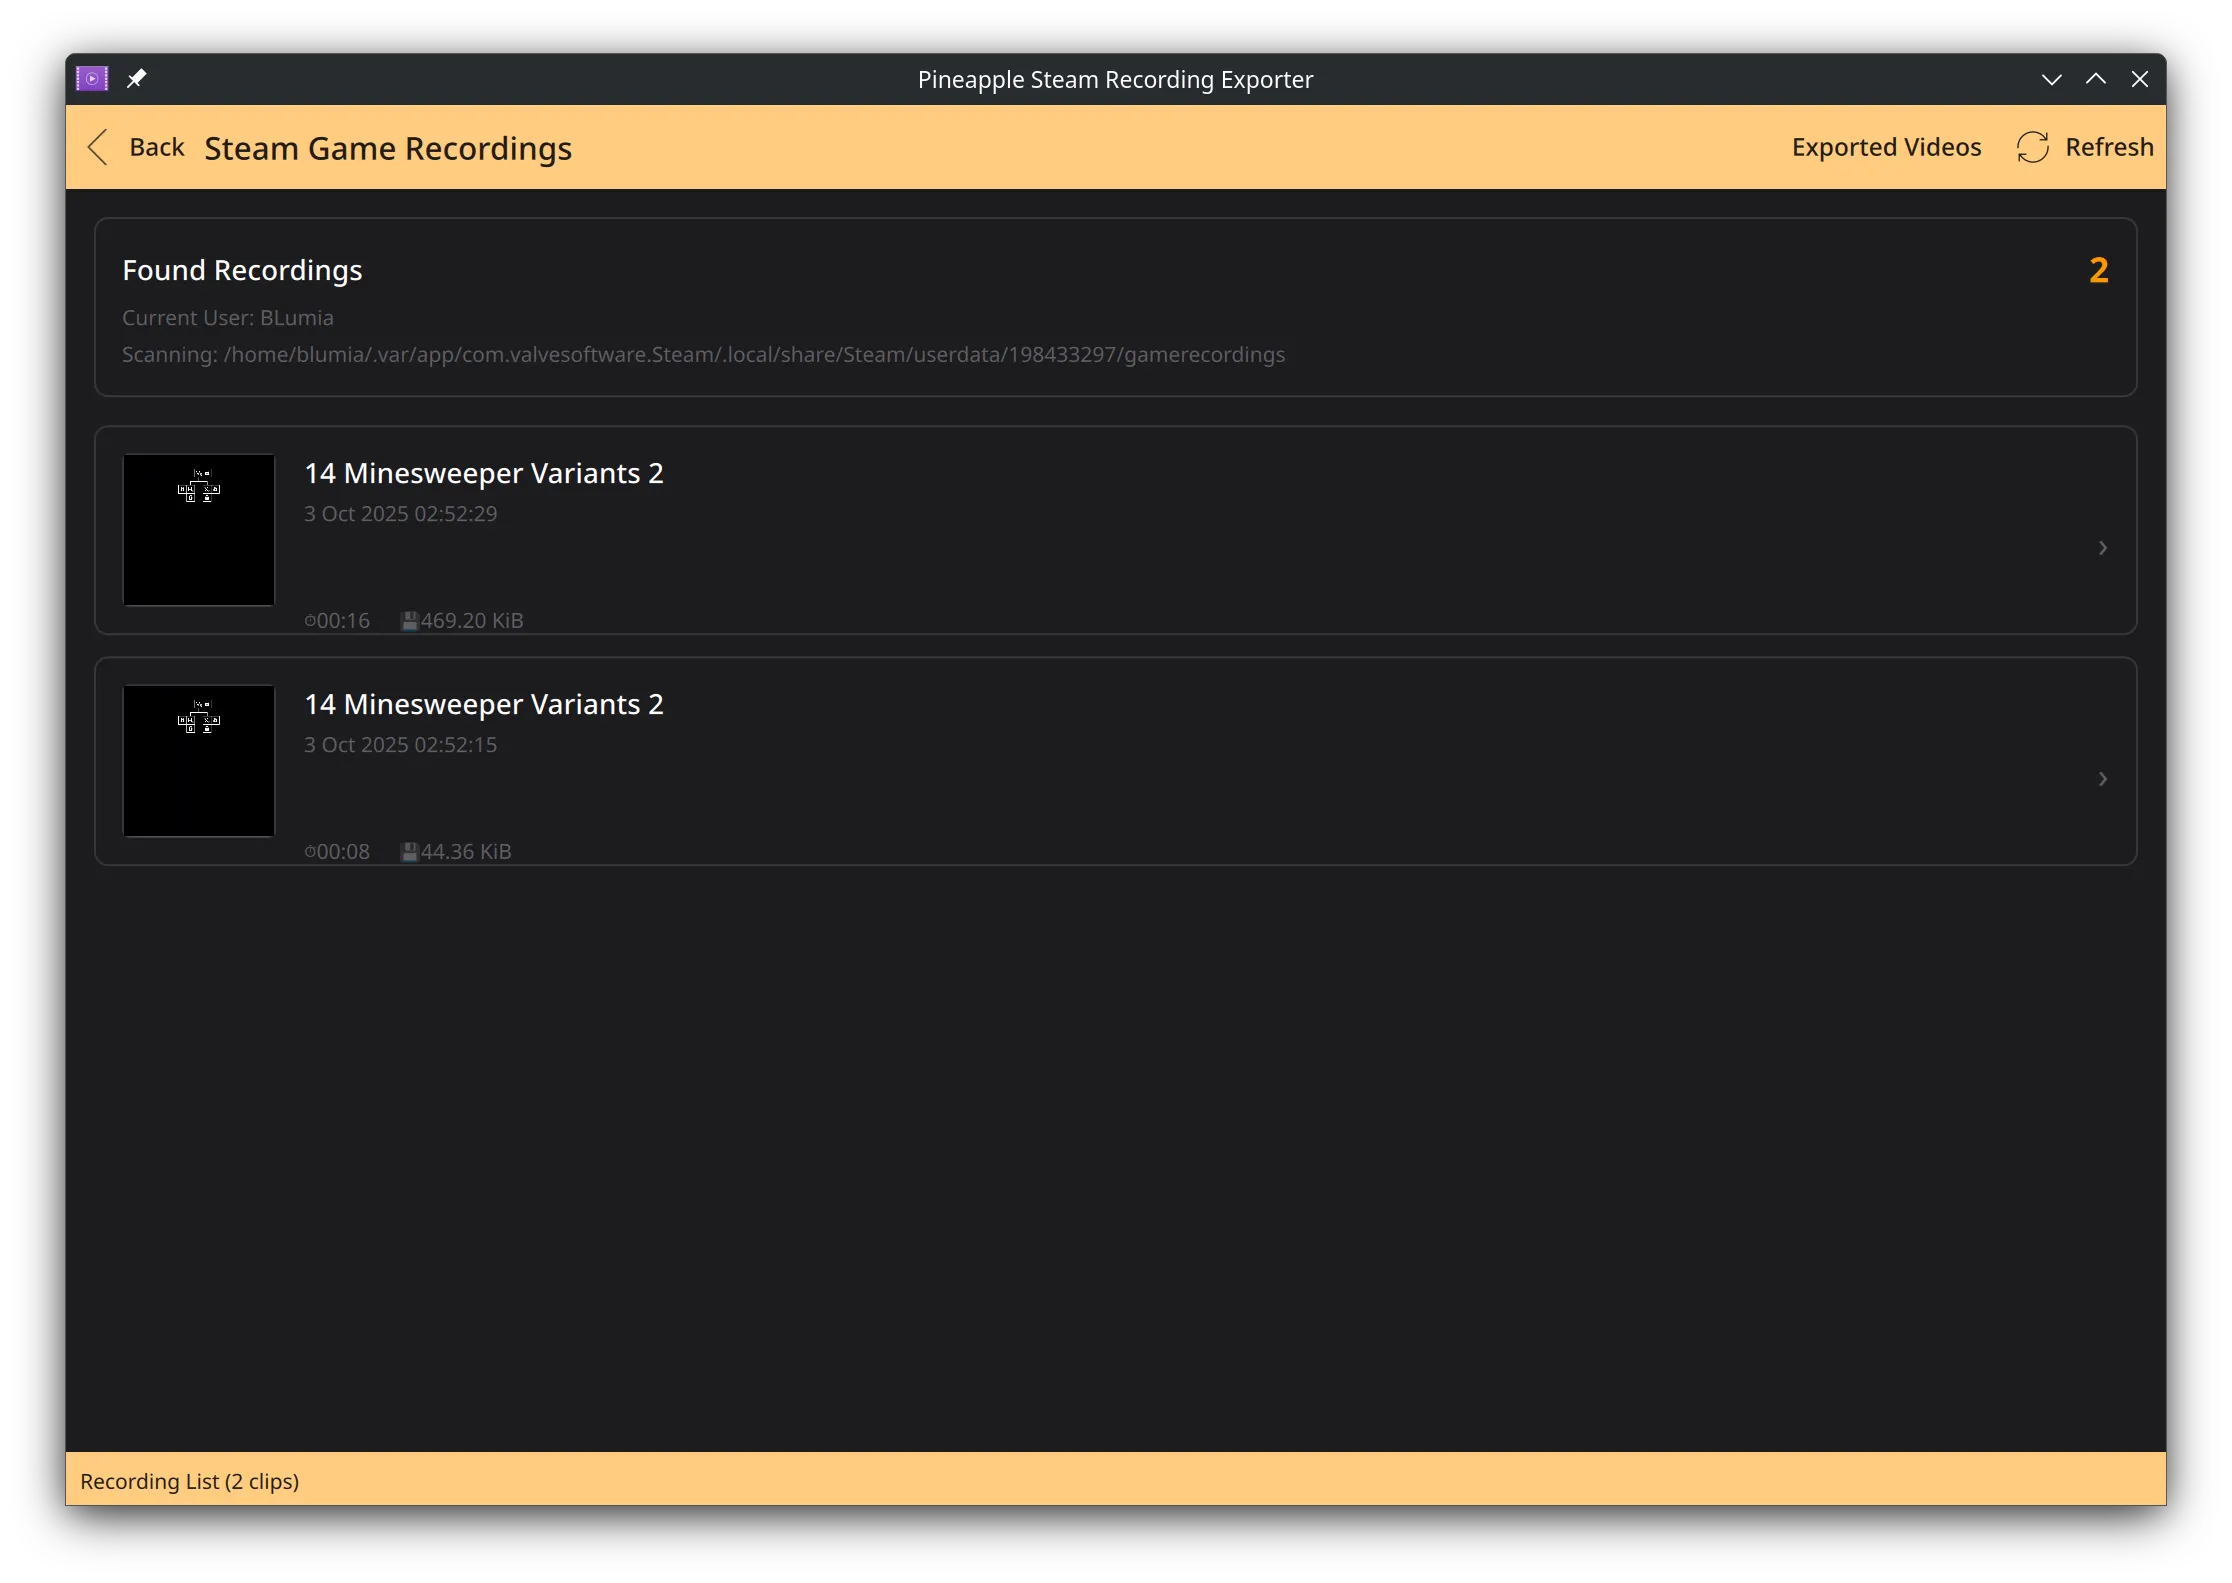Click the Found Recordings heading
This screenshot has height=1583, width=2232.
[x=242, y=270]
